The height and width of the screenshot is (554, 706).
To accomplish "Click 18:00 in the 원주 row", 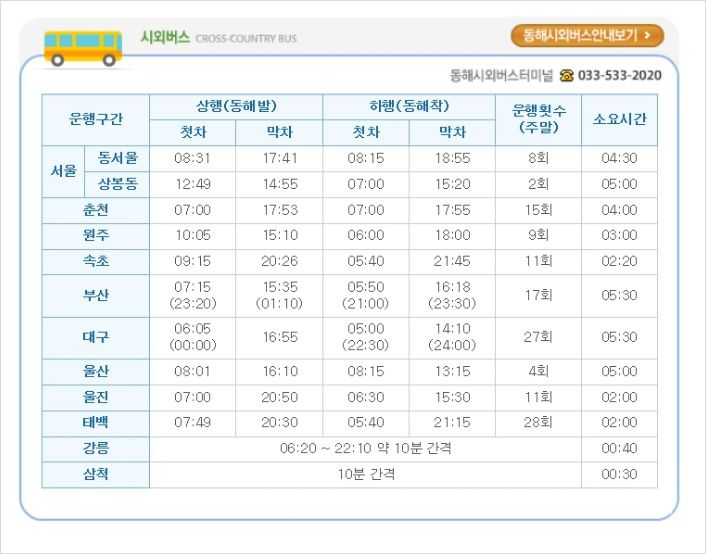I will (452, 235).
